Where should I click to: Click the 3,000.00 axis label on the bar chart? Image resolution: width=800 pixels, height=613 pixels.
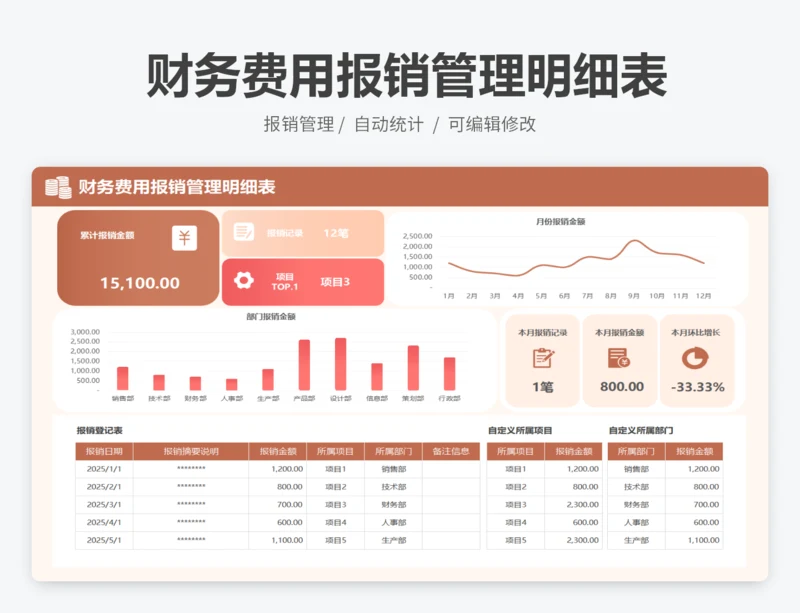[85, 332]
